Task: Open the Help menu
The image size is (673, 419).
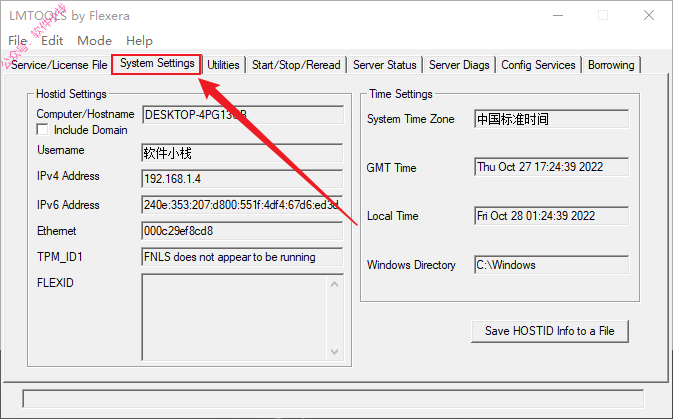Action: [139, 41]
